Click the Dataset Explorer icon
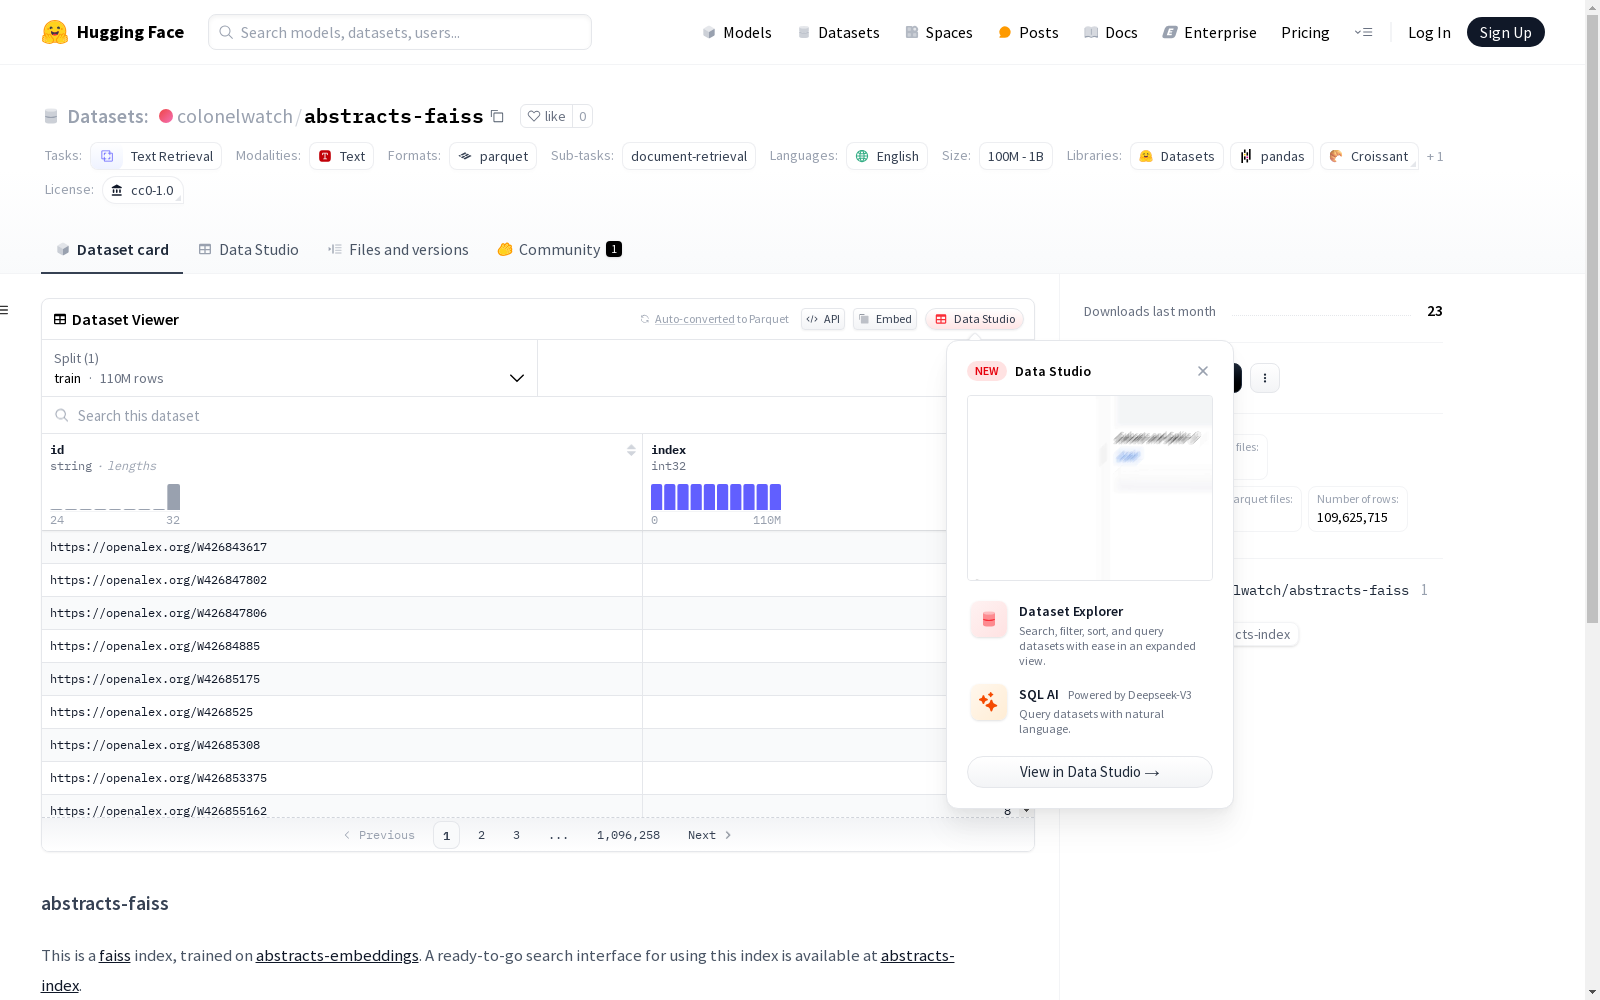The image size is (1600, 1000). [989, 620]
